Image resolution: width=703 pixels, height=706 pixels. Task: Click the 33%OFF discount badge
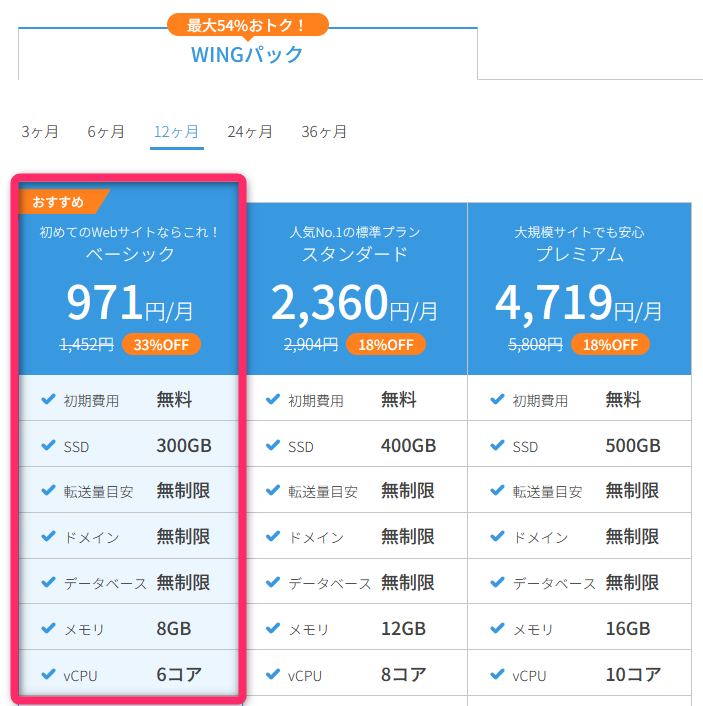[161, 344]
